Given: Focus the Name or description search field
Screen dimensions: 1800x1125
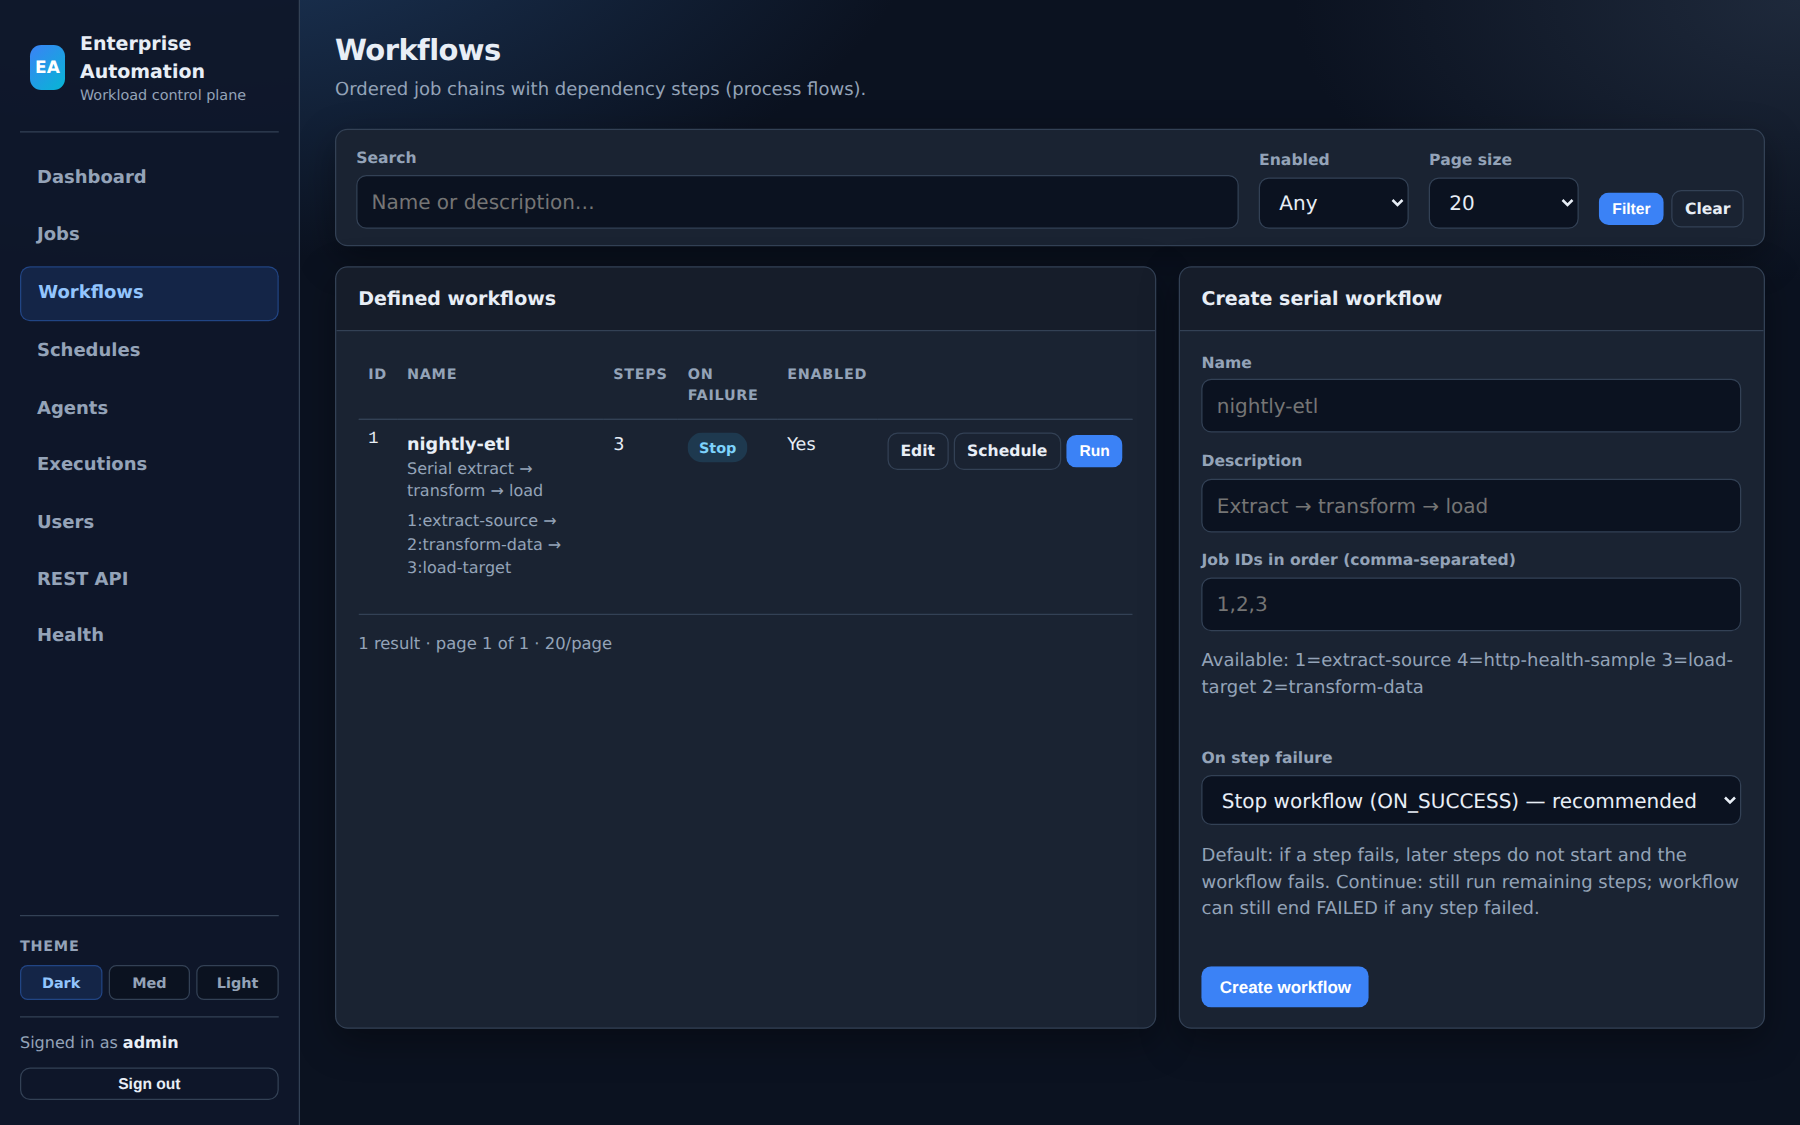Looking at the screenshot, I should [x=797, y=202].
